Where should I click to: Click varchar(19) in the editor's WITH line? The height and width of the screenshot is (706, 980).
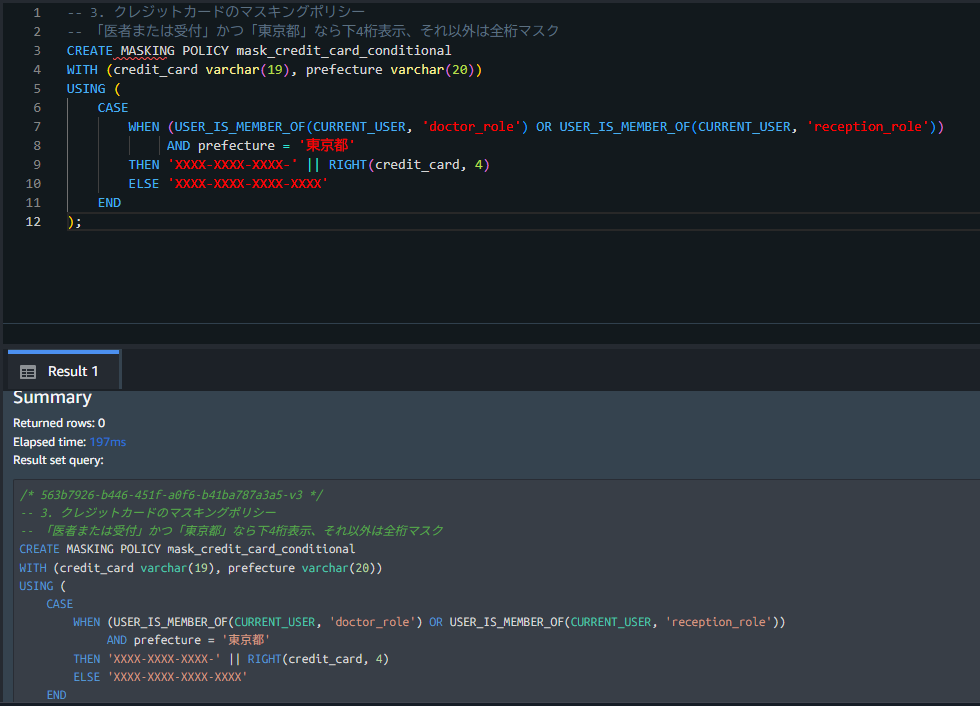pyautogui.click(x=248, y=70)
